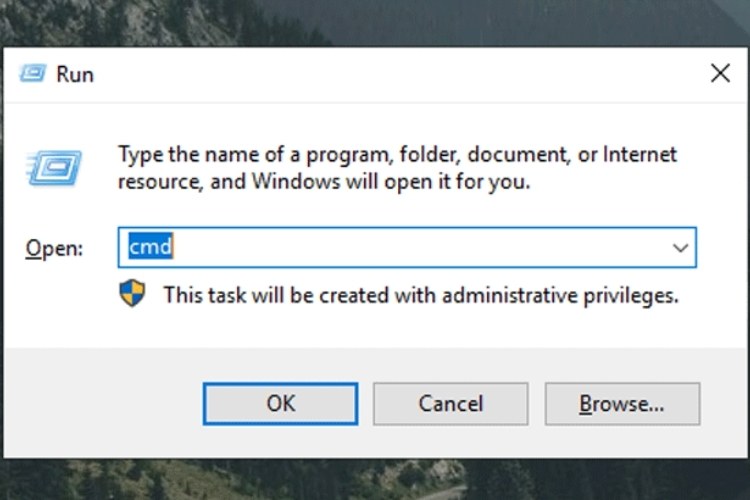The image size is (750, 500).
Task: Click the desktop wallpaper above the dialog
Action: coord(400,22)
